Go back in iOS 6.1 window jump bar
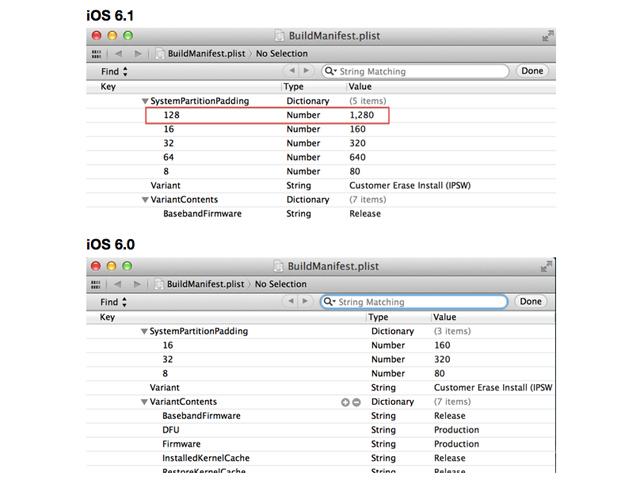The width and height of the screenshot is (640, 480). point(119,53)
